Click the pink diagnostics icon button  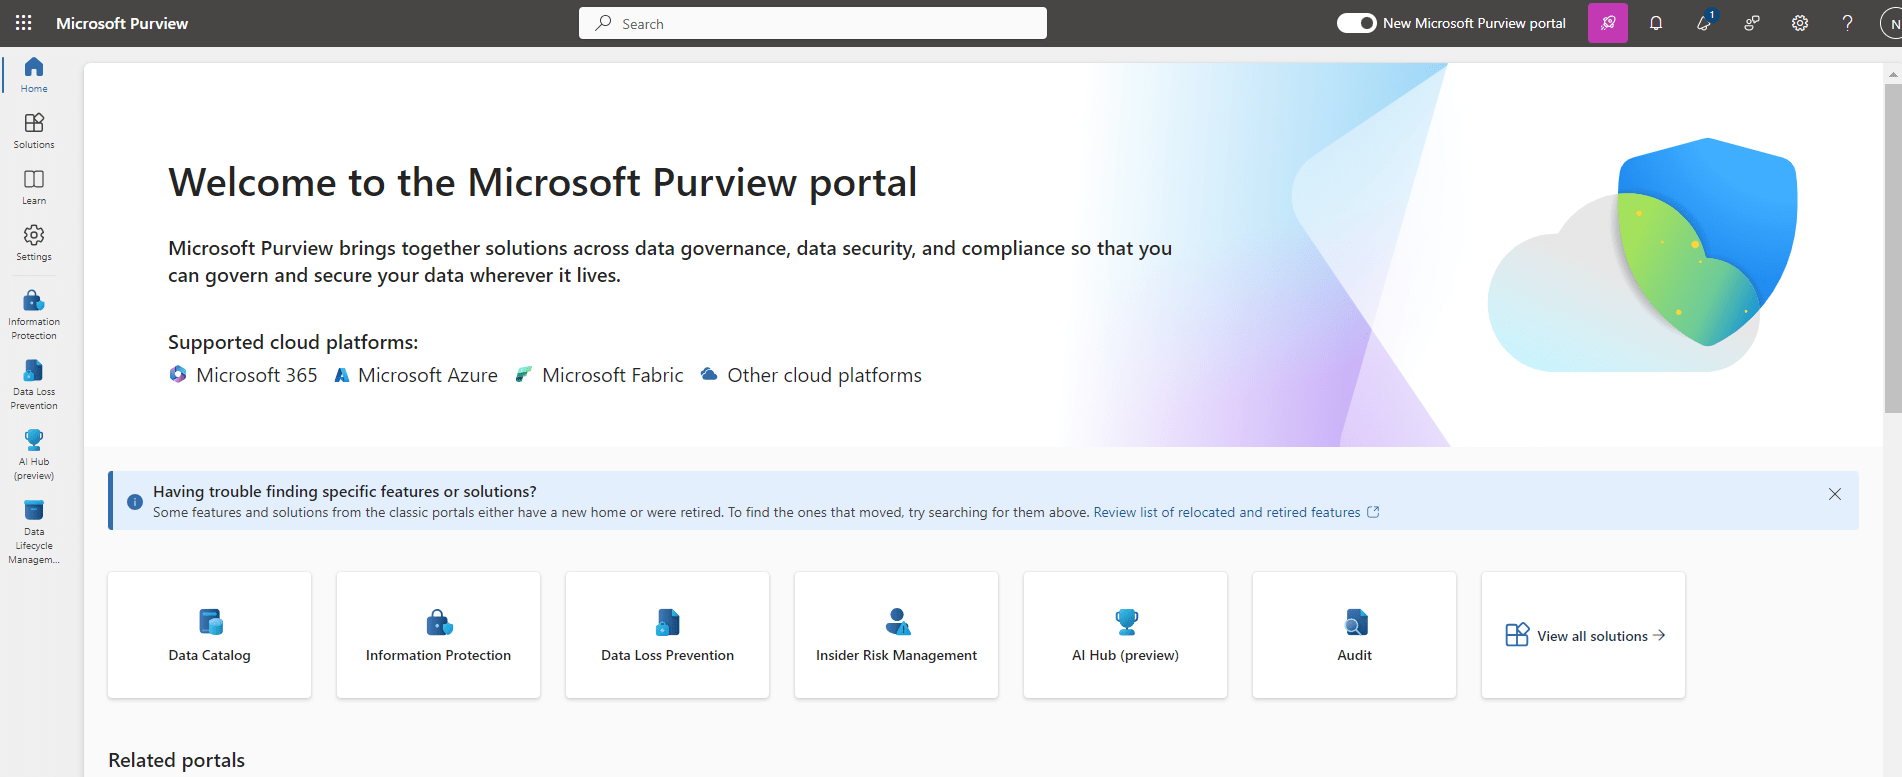pos(1607,23)
